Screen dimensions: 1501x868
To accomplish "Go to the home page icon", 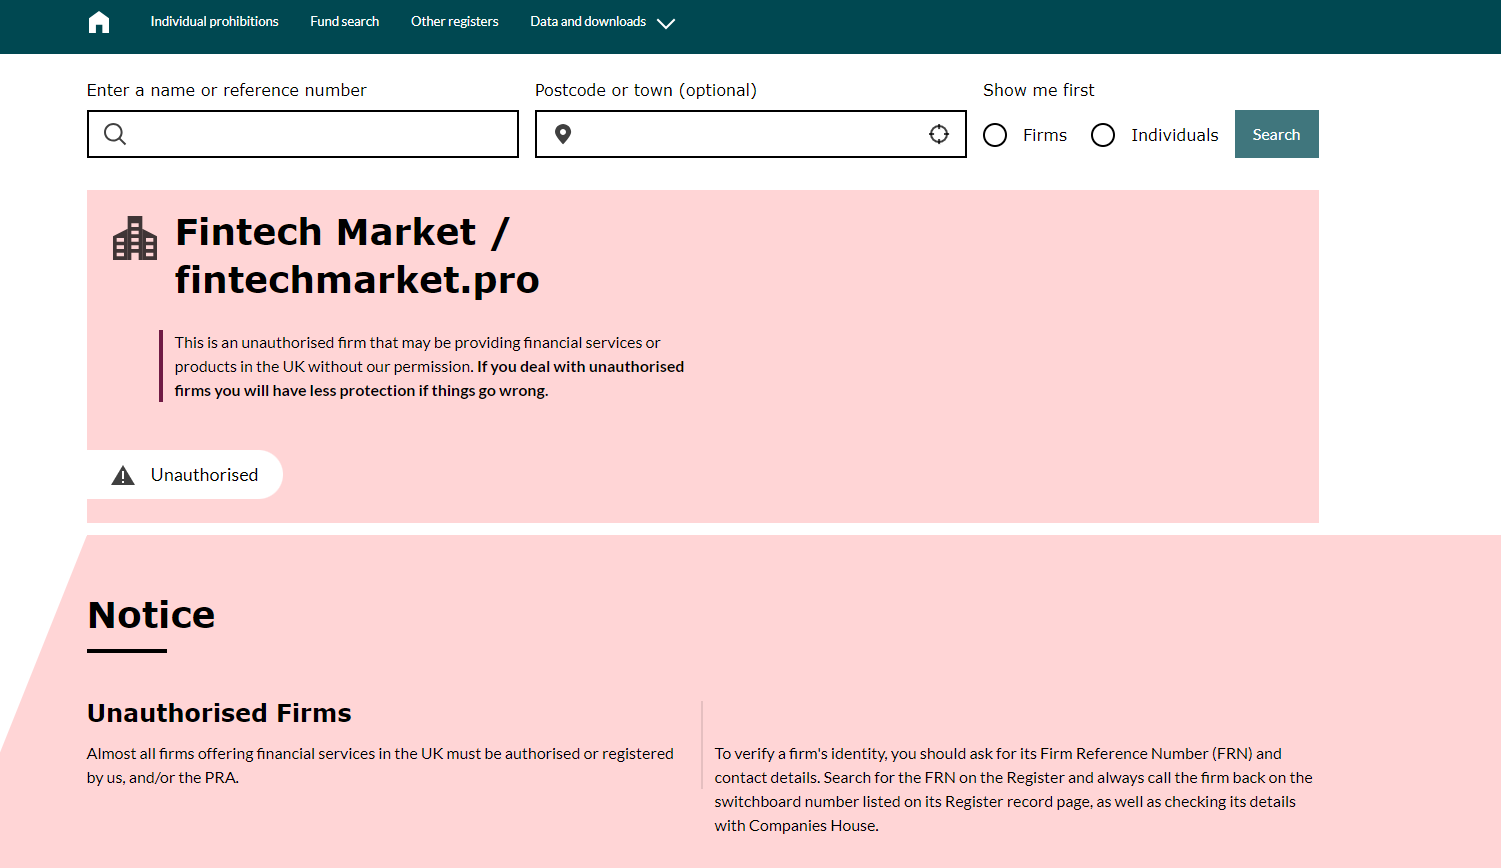I will pyautogui.click(x=99, y=22).
